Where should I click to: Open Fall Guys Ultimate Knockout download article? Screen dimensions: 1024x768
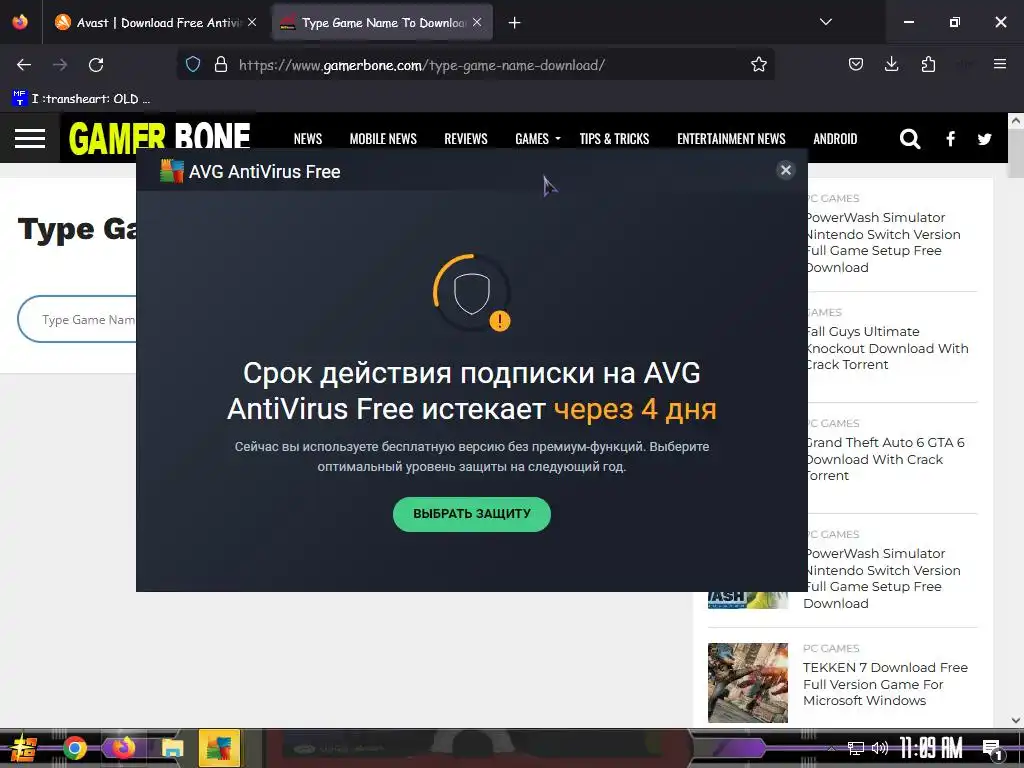point(887,348)
